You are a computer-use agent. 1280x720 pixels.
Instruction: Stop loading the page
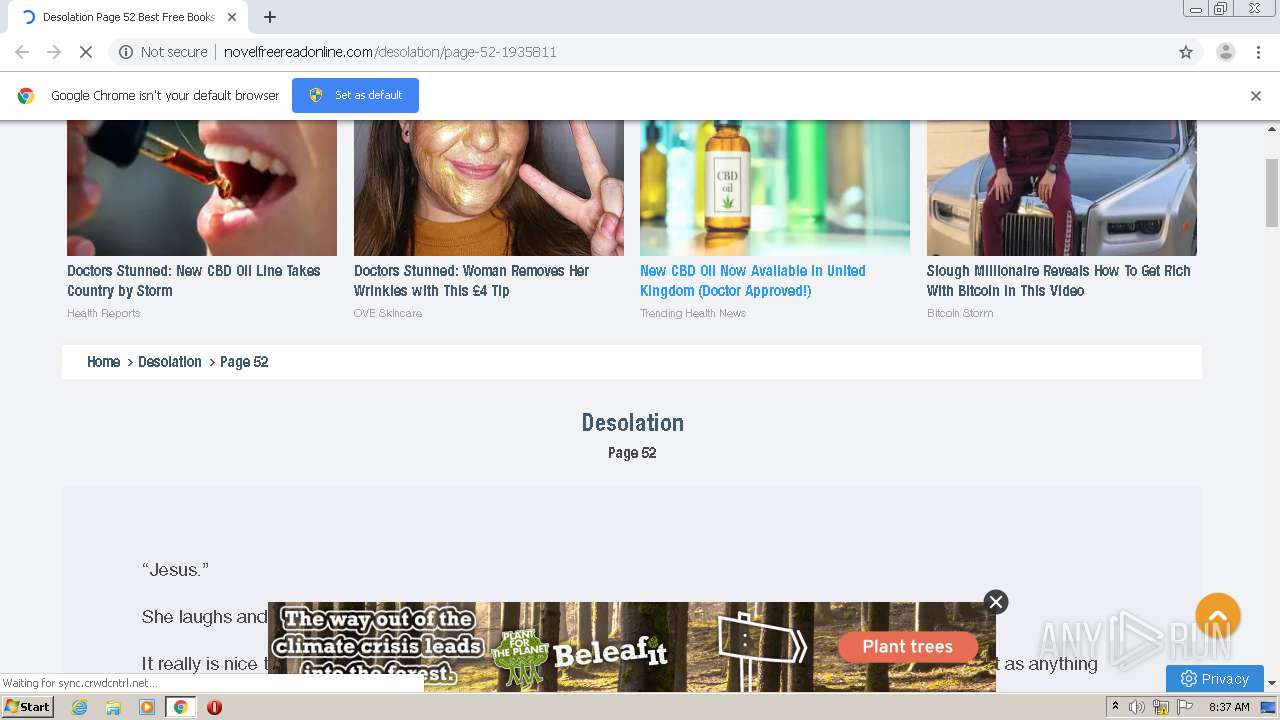coord(86,52)
